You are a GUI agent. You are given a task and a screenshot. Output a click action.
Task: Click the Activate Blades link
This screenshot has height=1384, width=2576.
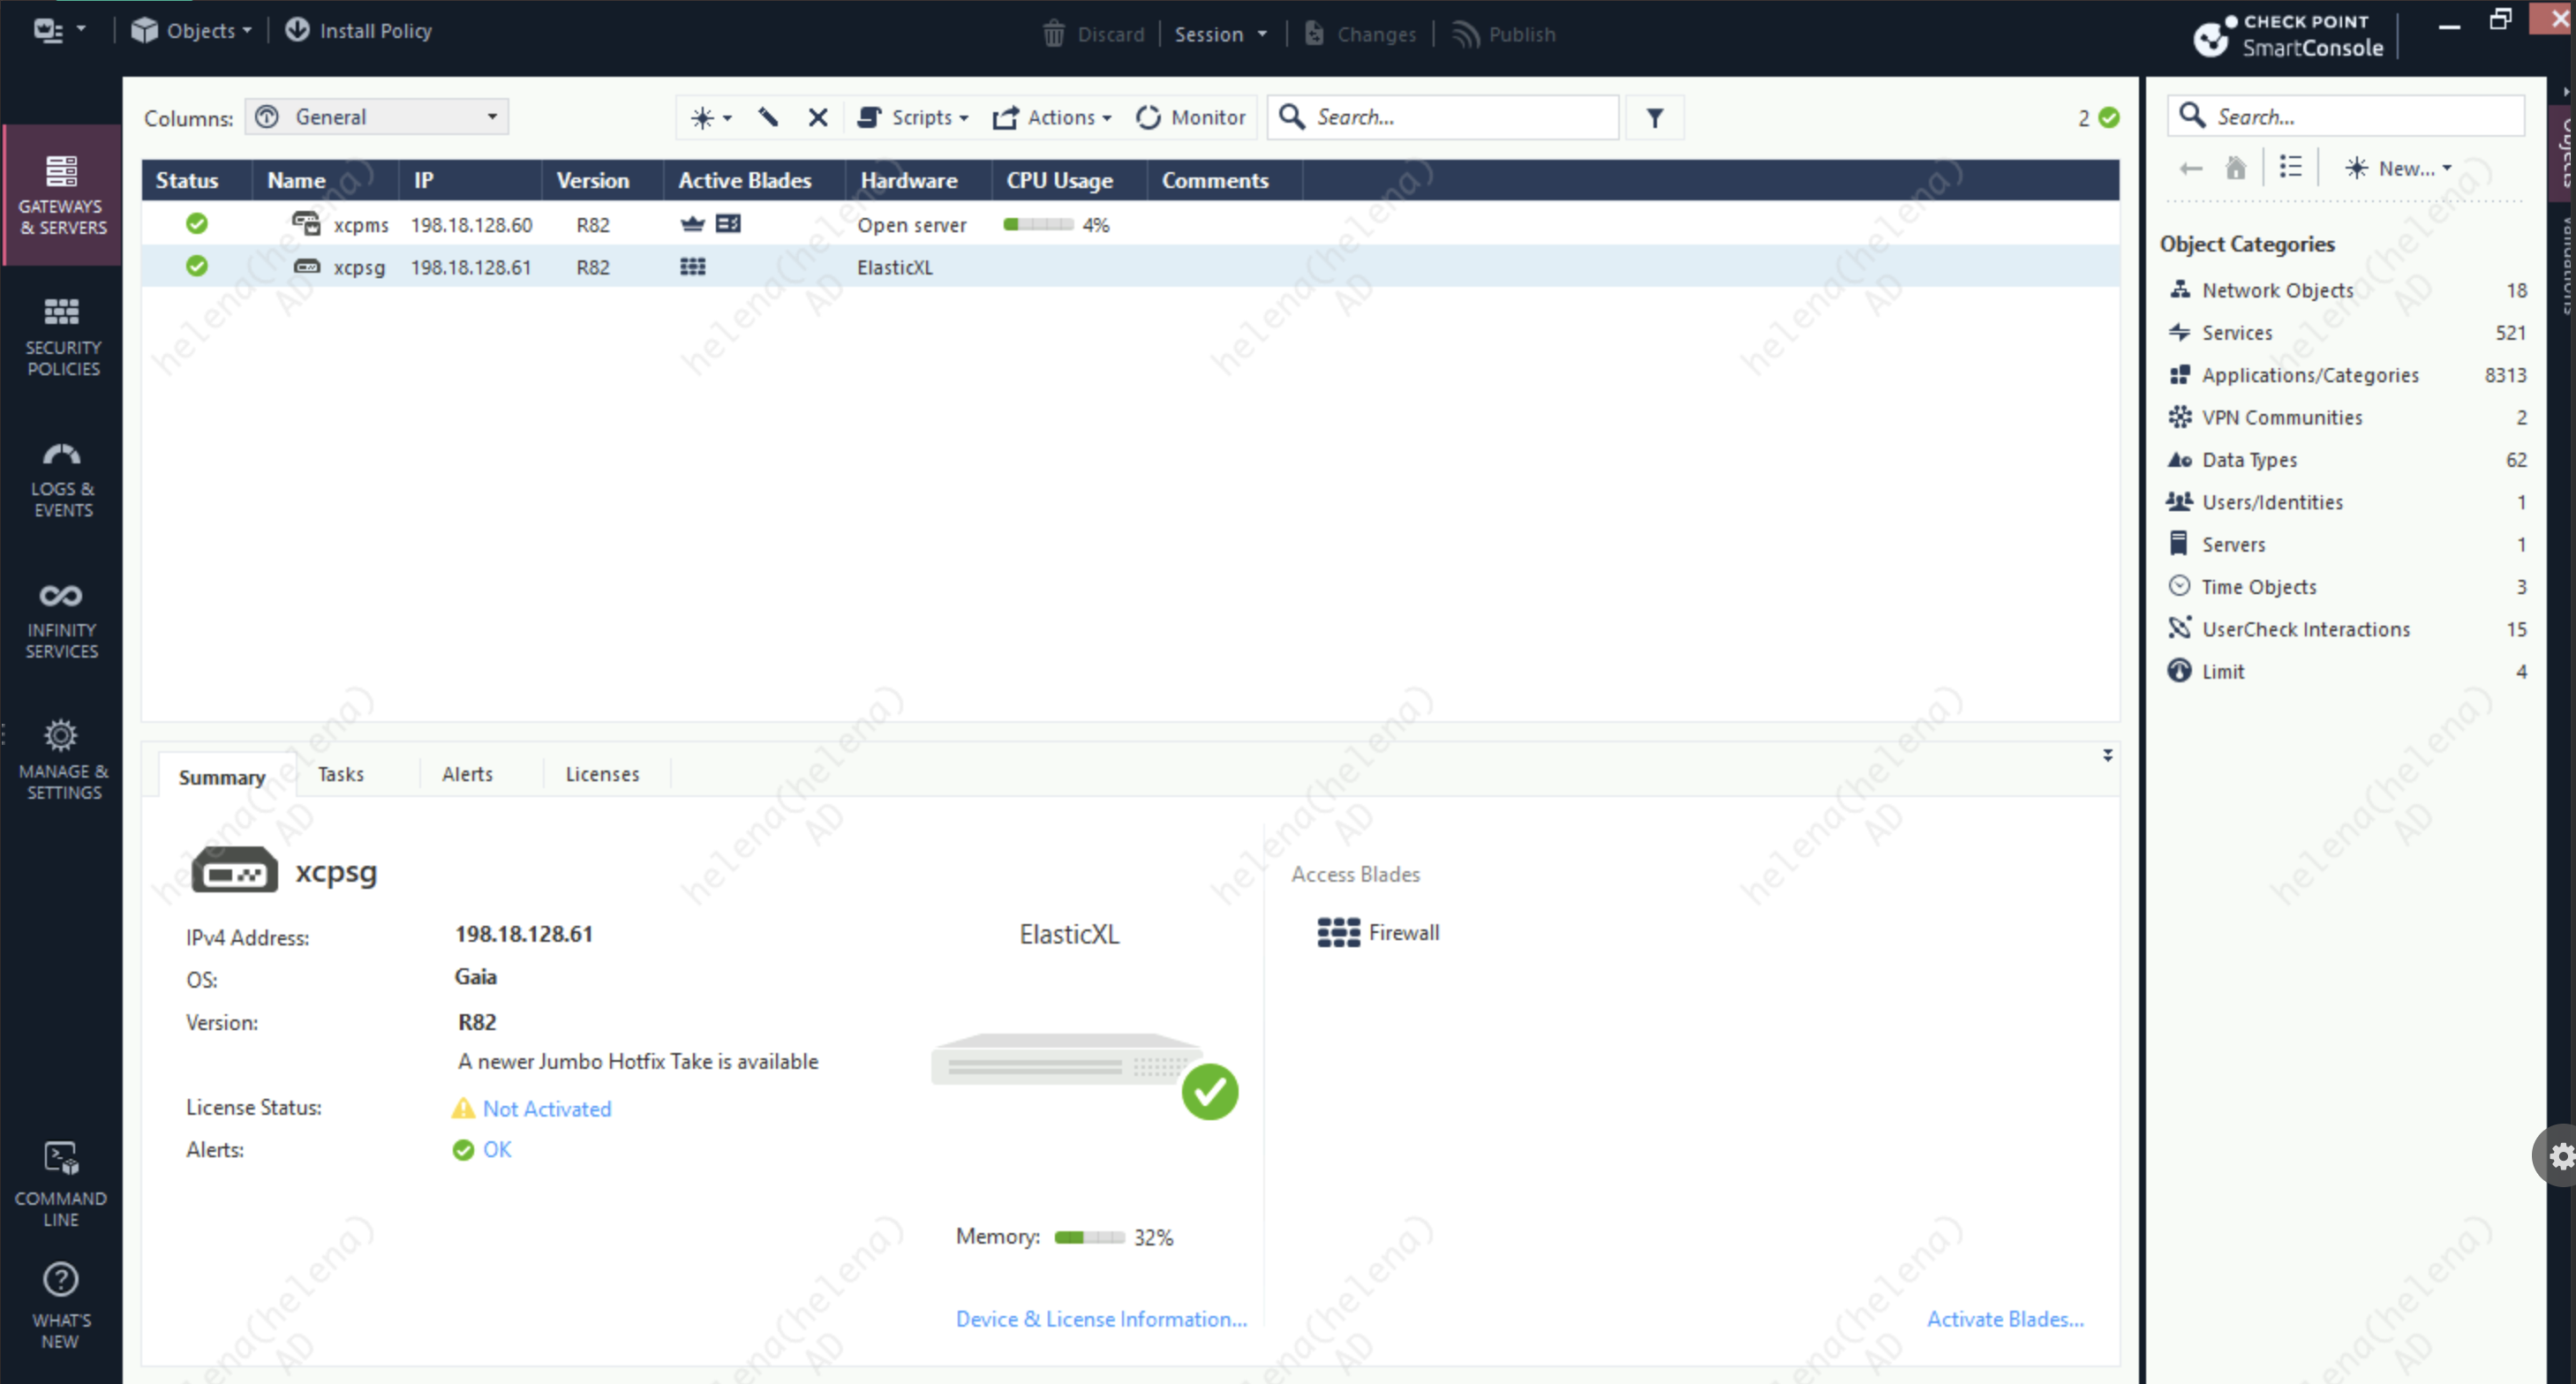[x=2005, y=1319]
